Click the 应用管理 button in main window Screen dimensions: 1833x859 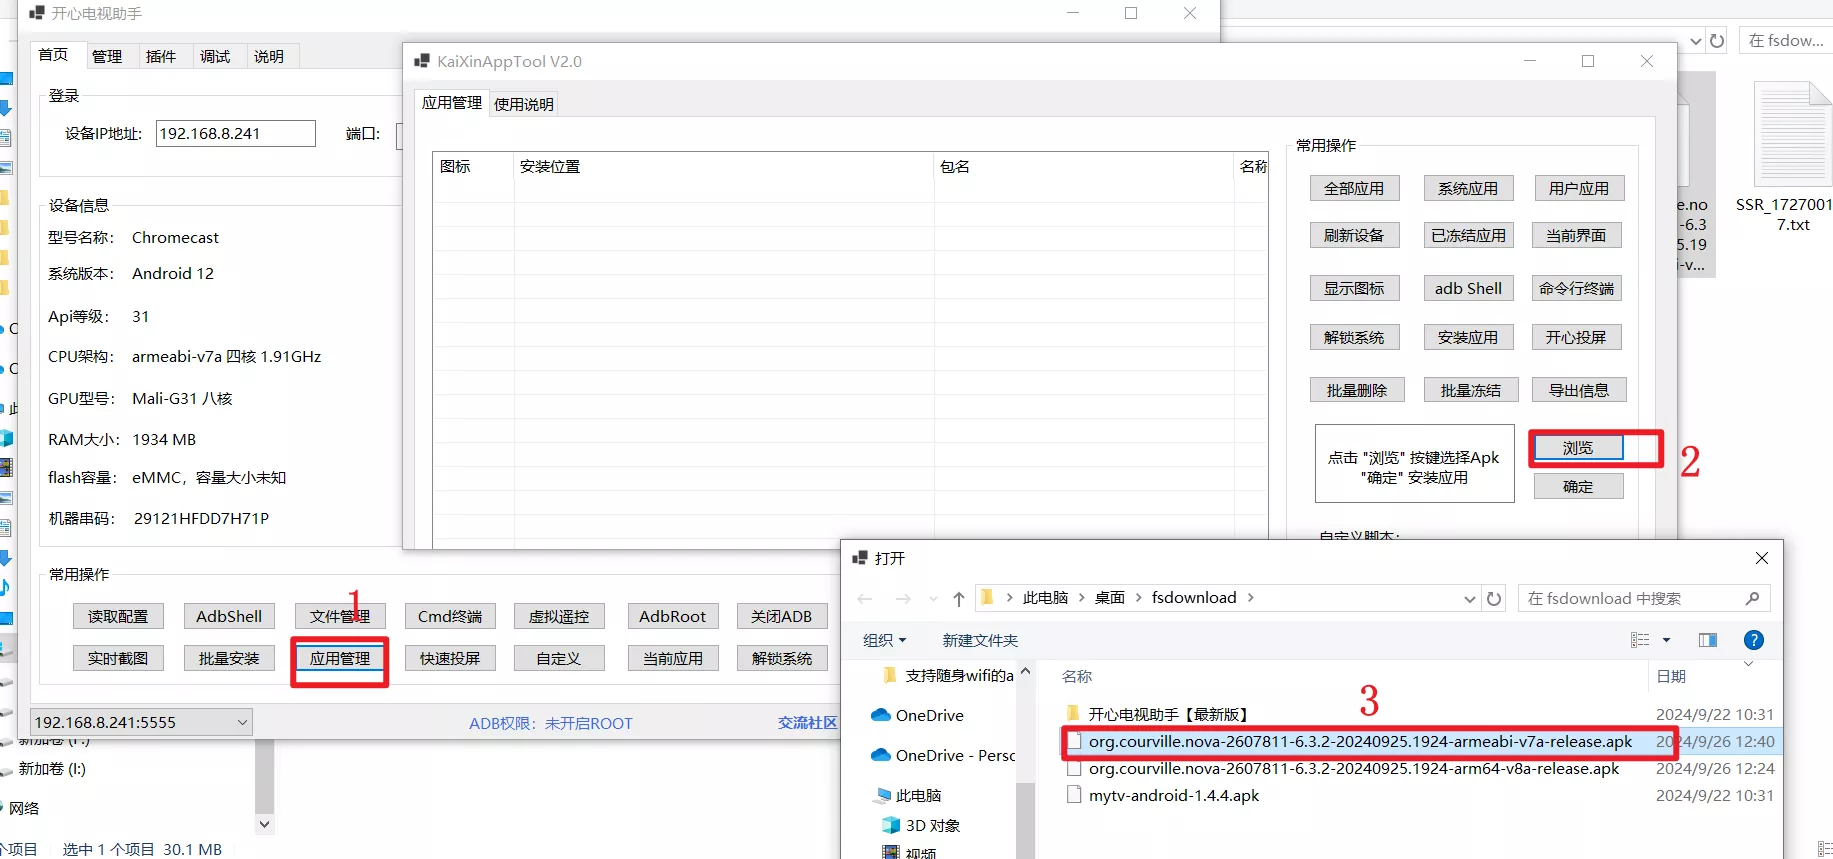coord(339,658)
